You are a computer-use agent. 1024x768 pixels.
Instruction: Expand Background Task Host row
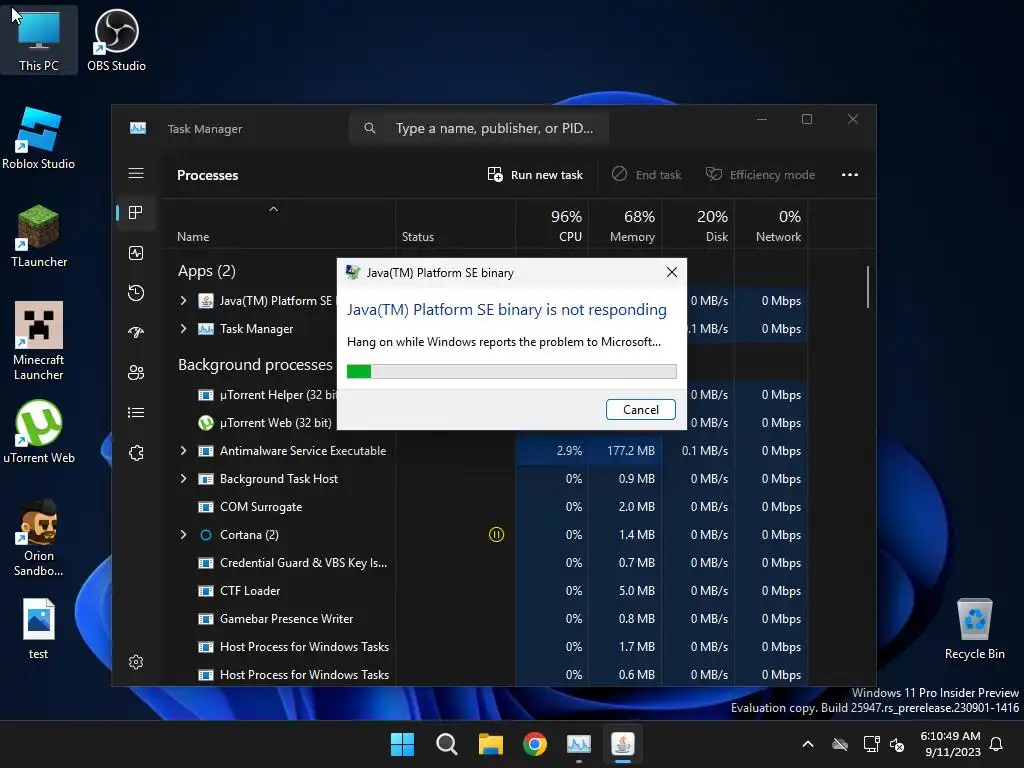(x=184, y=479)
